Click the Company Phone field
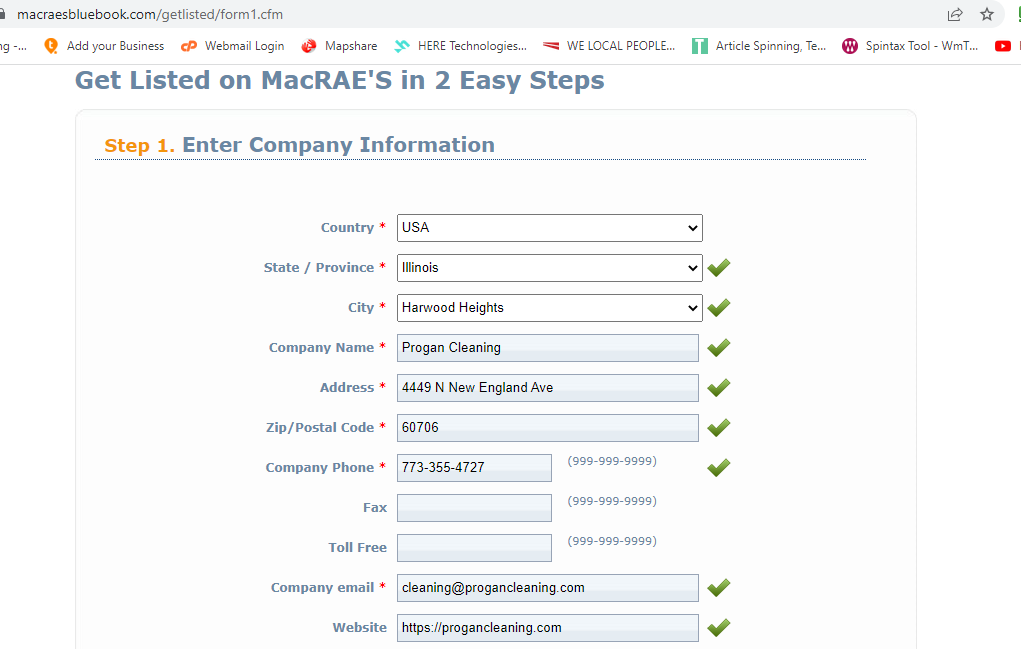1021x649 pixels. (474, 468)
